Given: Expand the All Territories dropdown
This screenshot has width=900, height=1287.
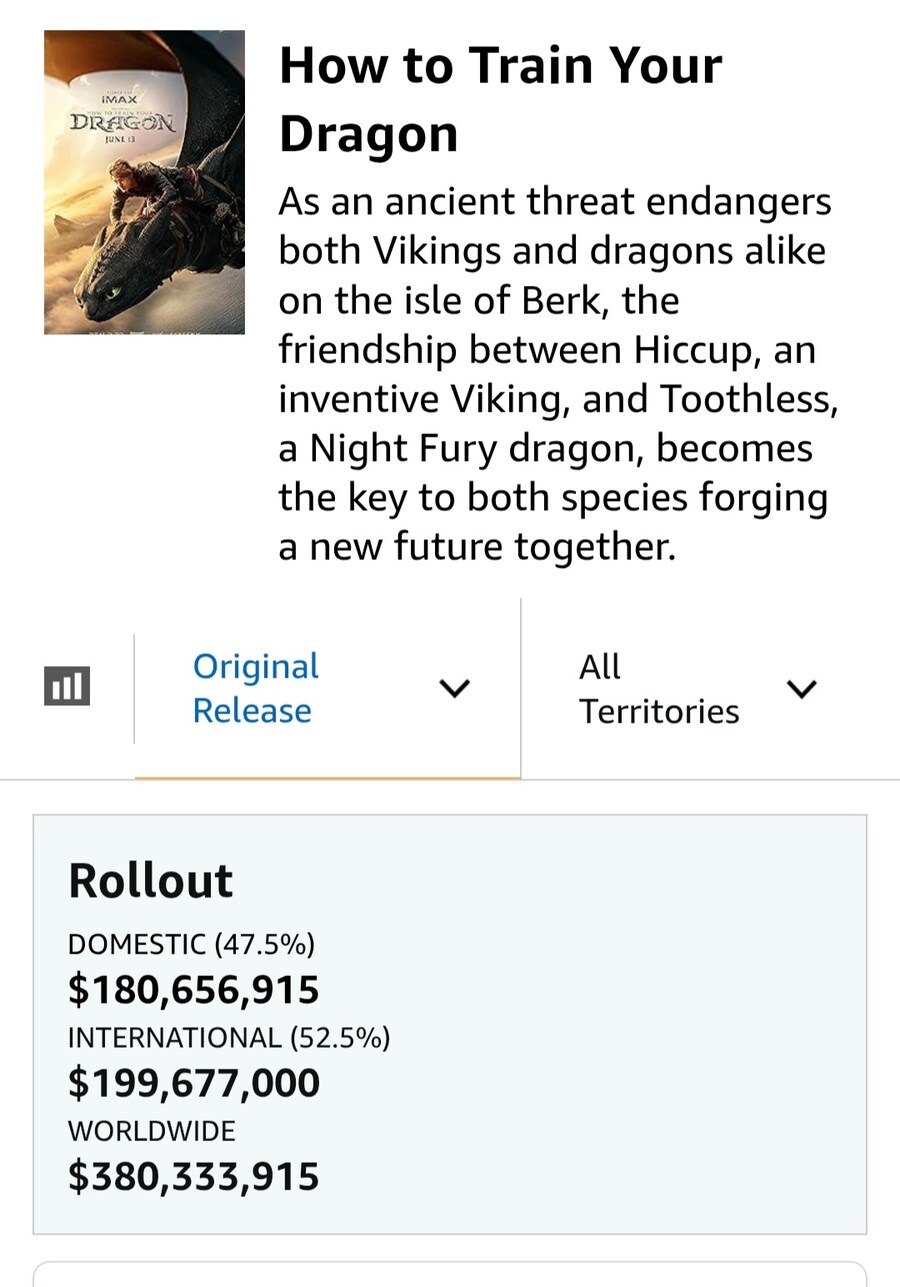Looking at the screenshot, I should pos(710,688).
